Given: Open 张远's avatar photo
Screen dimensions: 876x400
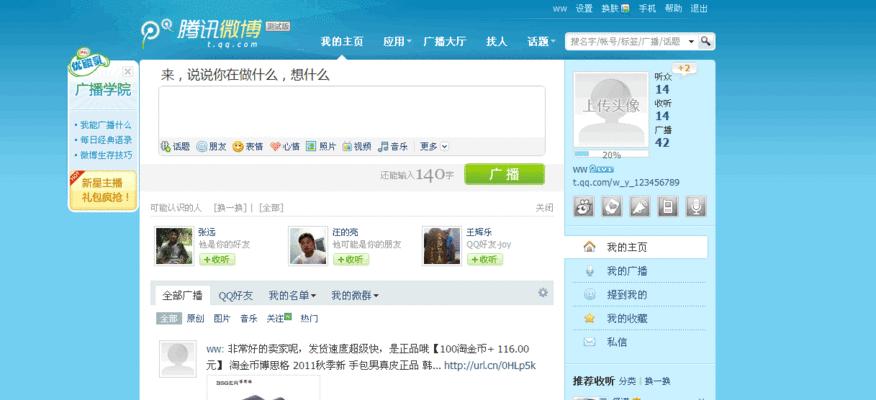Looking at the screenshot, I should [174, 246].
